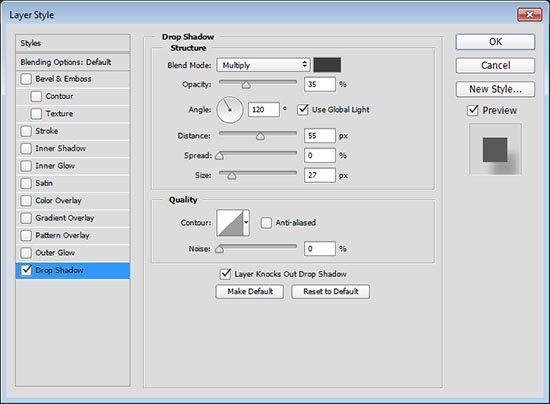The width and height of the screenshot is (550, 404).
Task: Toggle the Preview checkbox
Action: click(x=473, y=110)
